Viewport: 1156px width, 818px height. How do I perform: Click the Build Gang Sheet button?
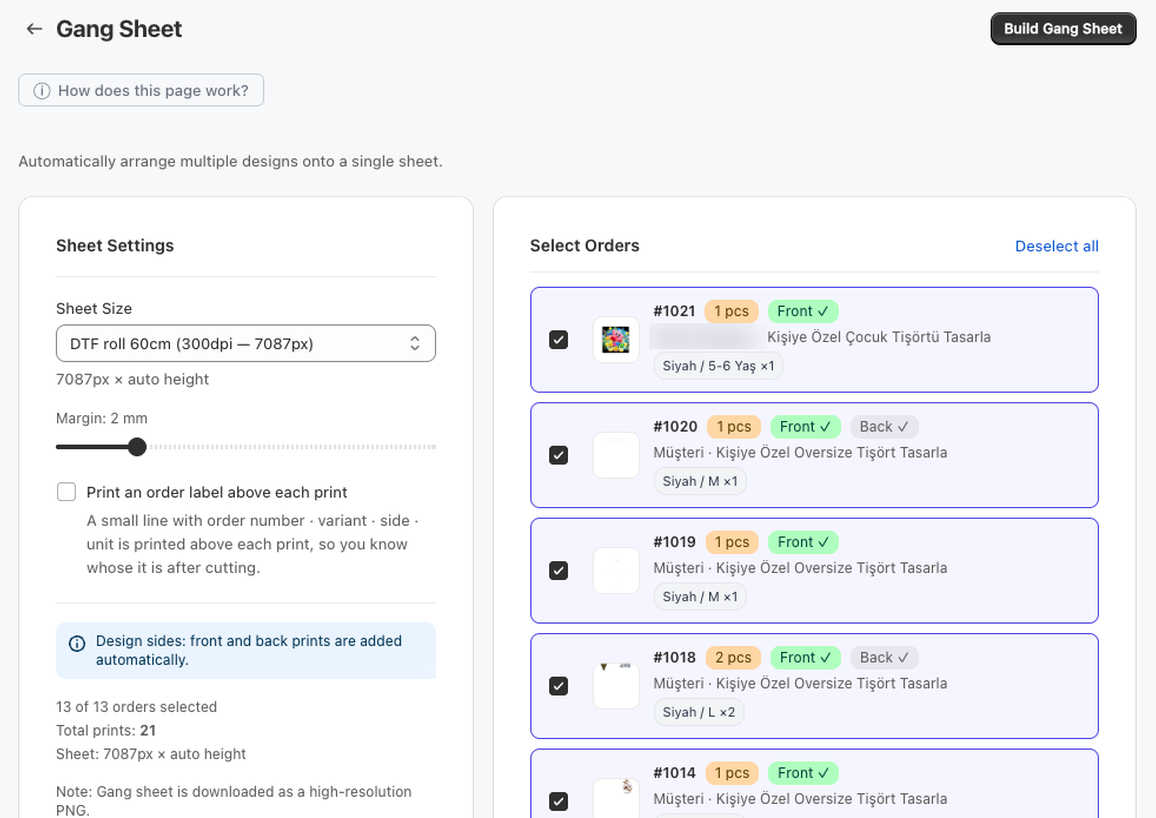click(1063, 29)
